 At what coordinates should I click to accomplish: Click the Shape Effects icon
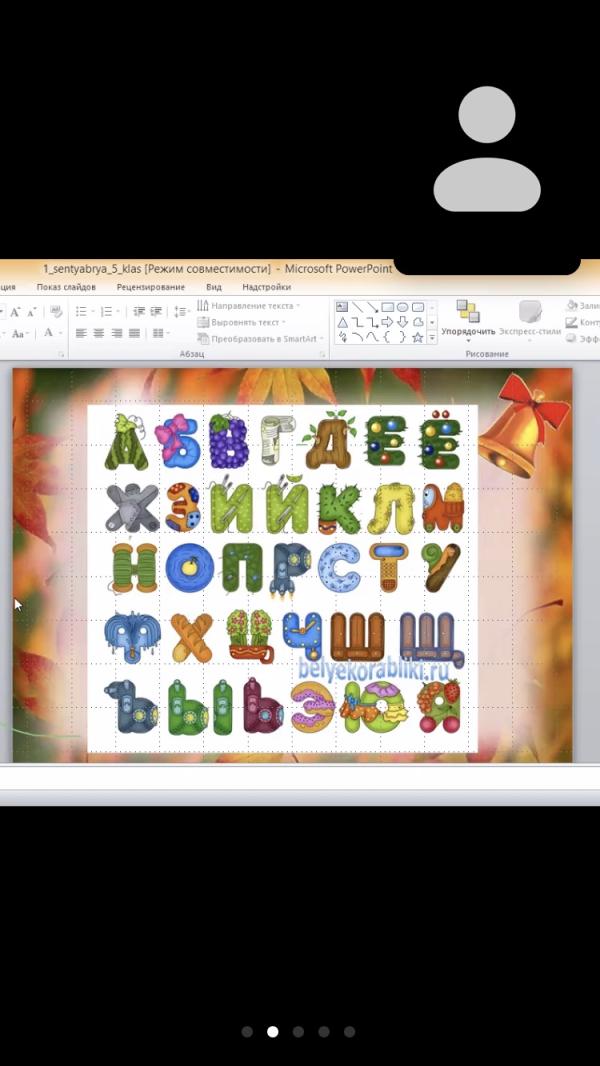click(x=571, y=338)
